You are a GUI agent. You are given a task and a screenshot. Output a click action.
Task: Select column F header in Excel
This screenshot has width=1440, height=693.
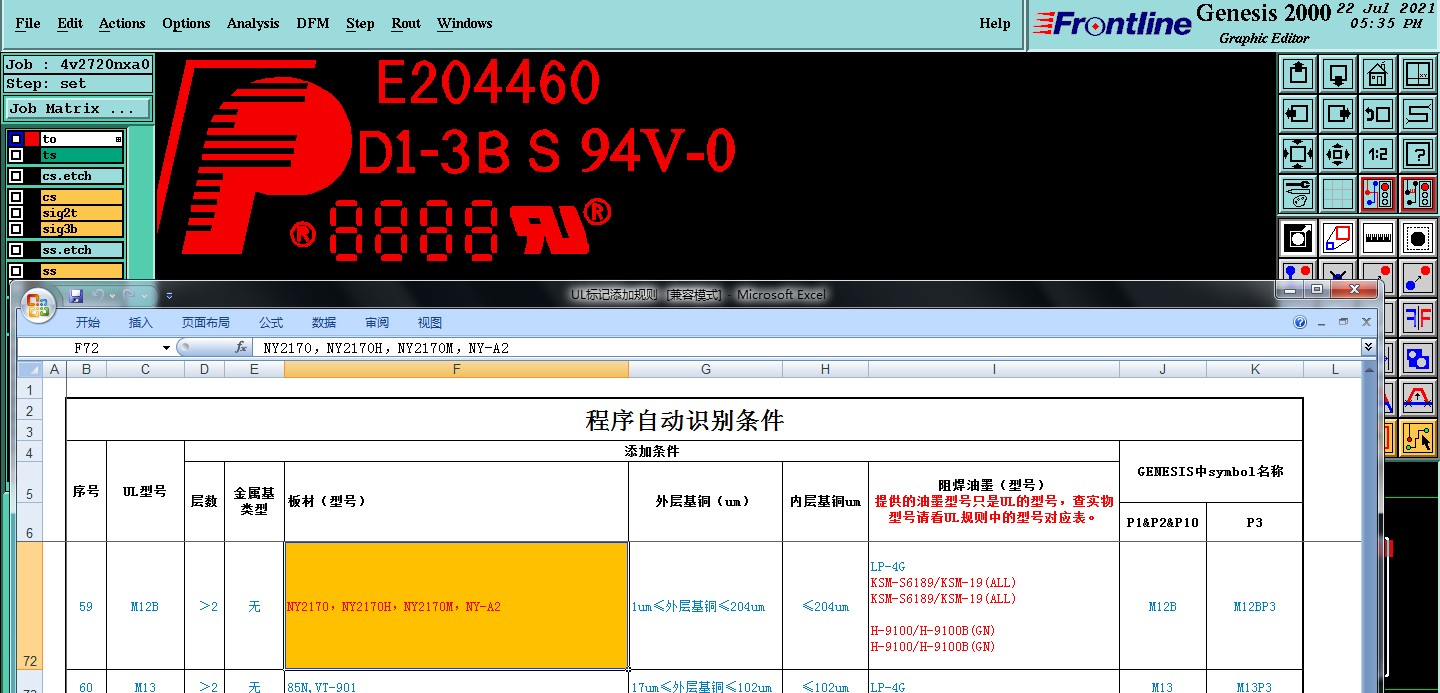click(456, 369)
